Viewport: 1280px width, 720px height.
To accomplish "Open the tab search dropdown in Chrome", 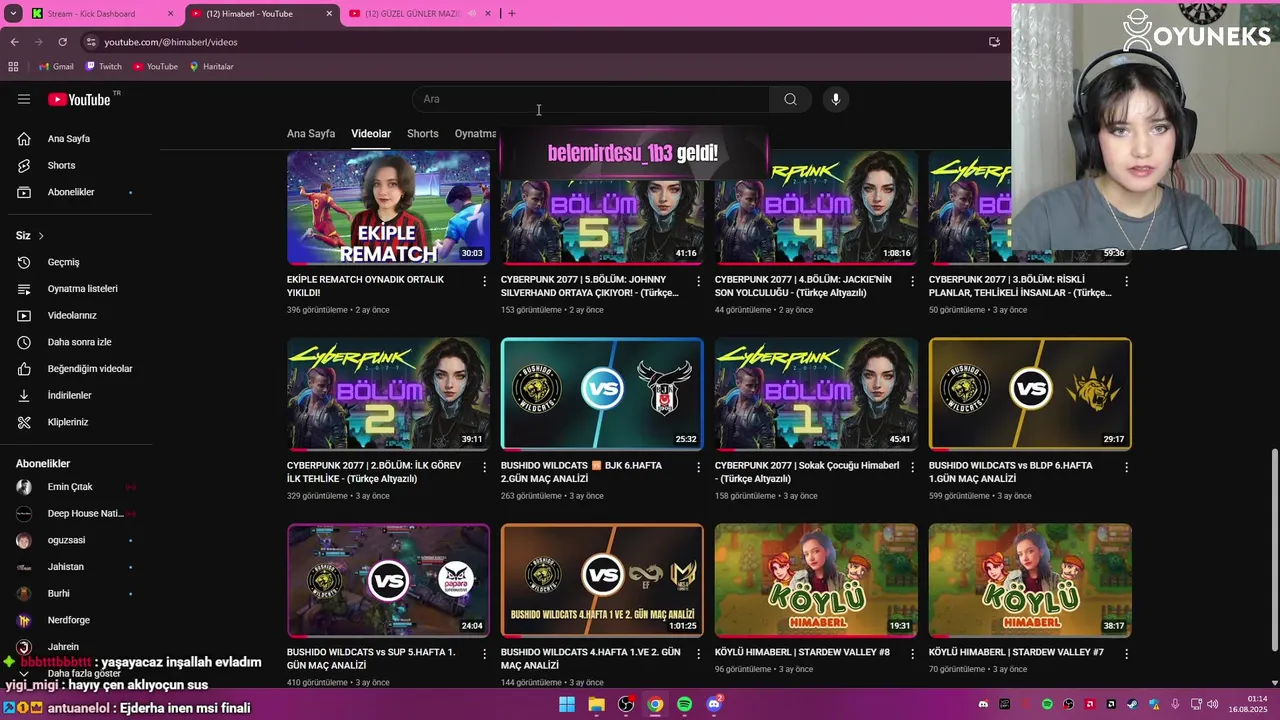I will point(13,14).
